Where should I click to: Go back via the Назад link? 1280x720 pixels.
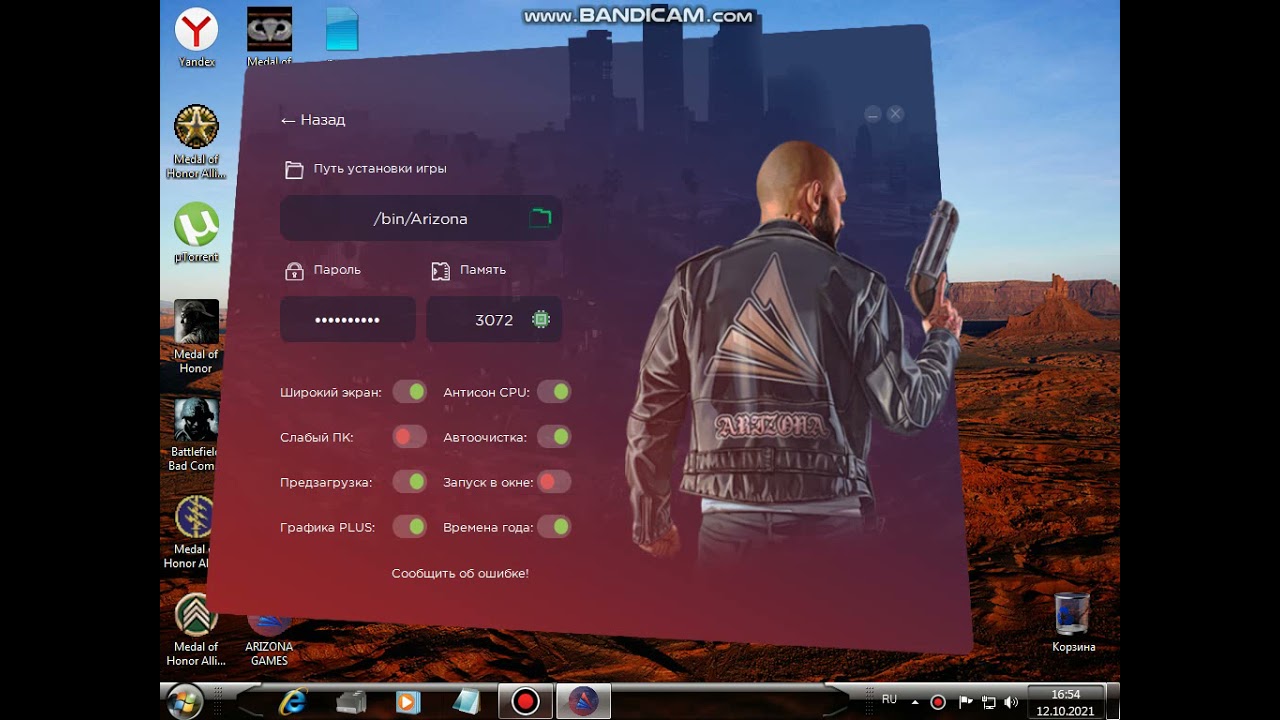312,119
